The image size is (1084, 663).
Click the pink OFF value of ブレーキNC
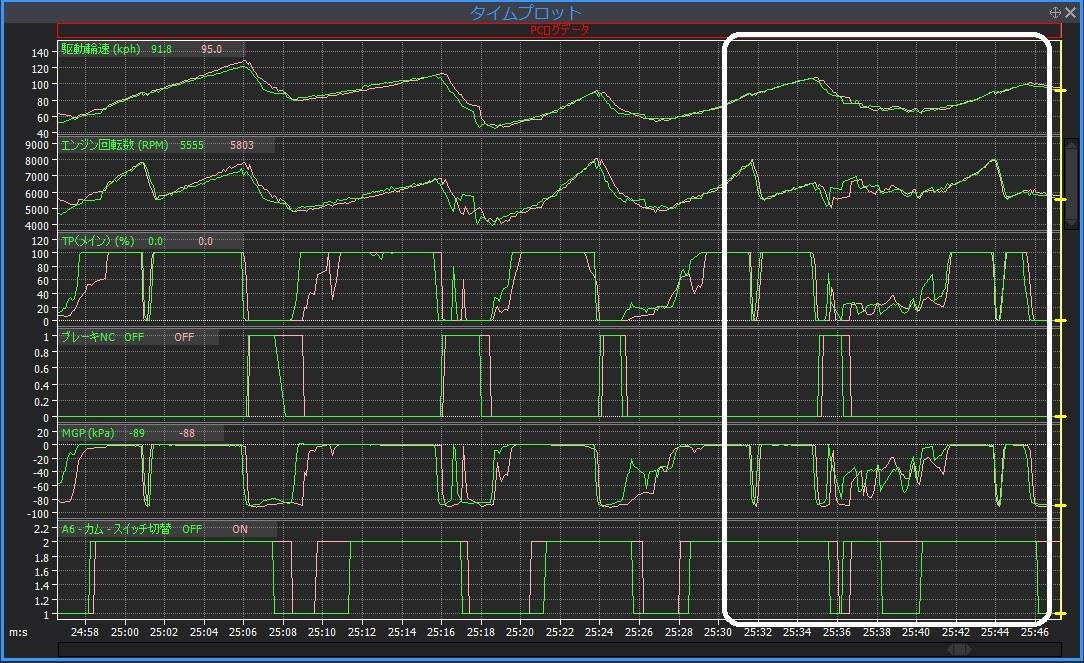pyautogui.click(x=184, y=337)
